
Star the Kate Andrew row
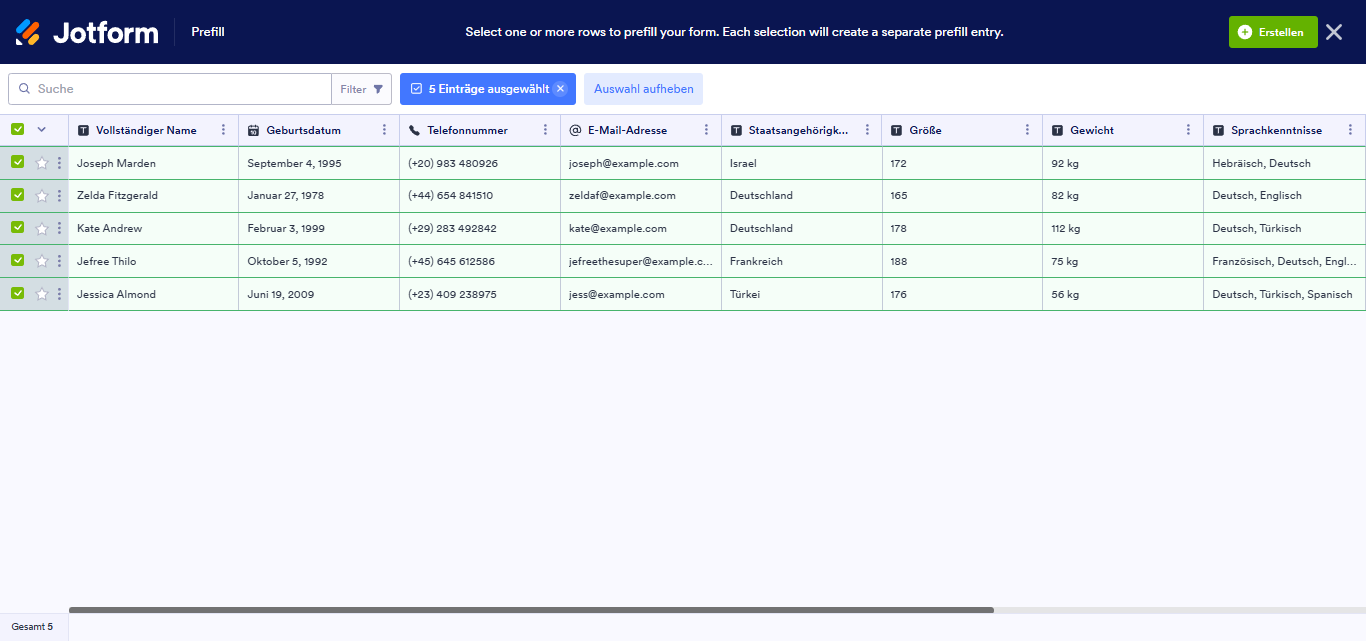42,229
